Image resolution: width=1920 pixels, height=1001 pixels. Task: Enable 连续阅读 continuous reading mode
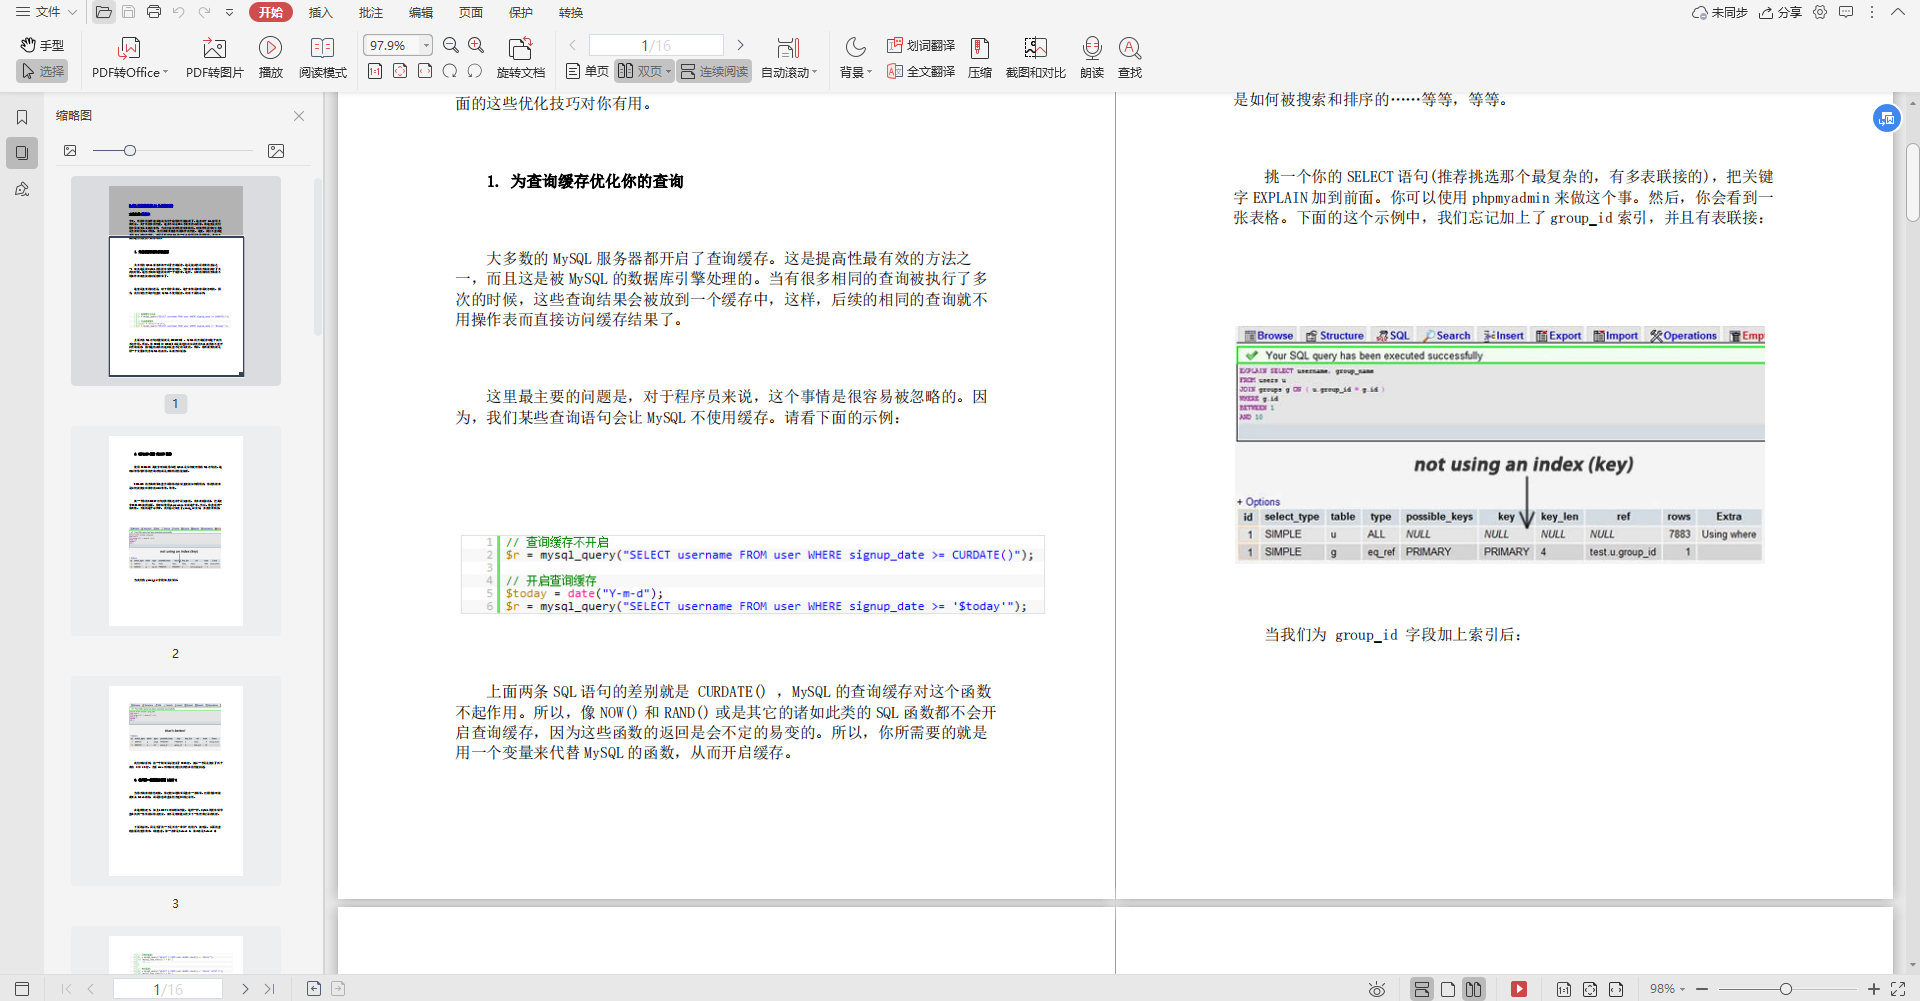[x=714, y=71]
